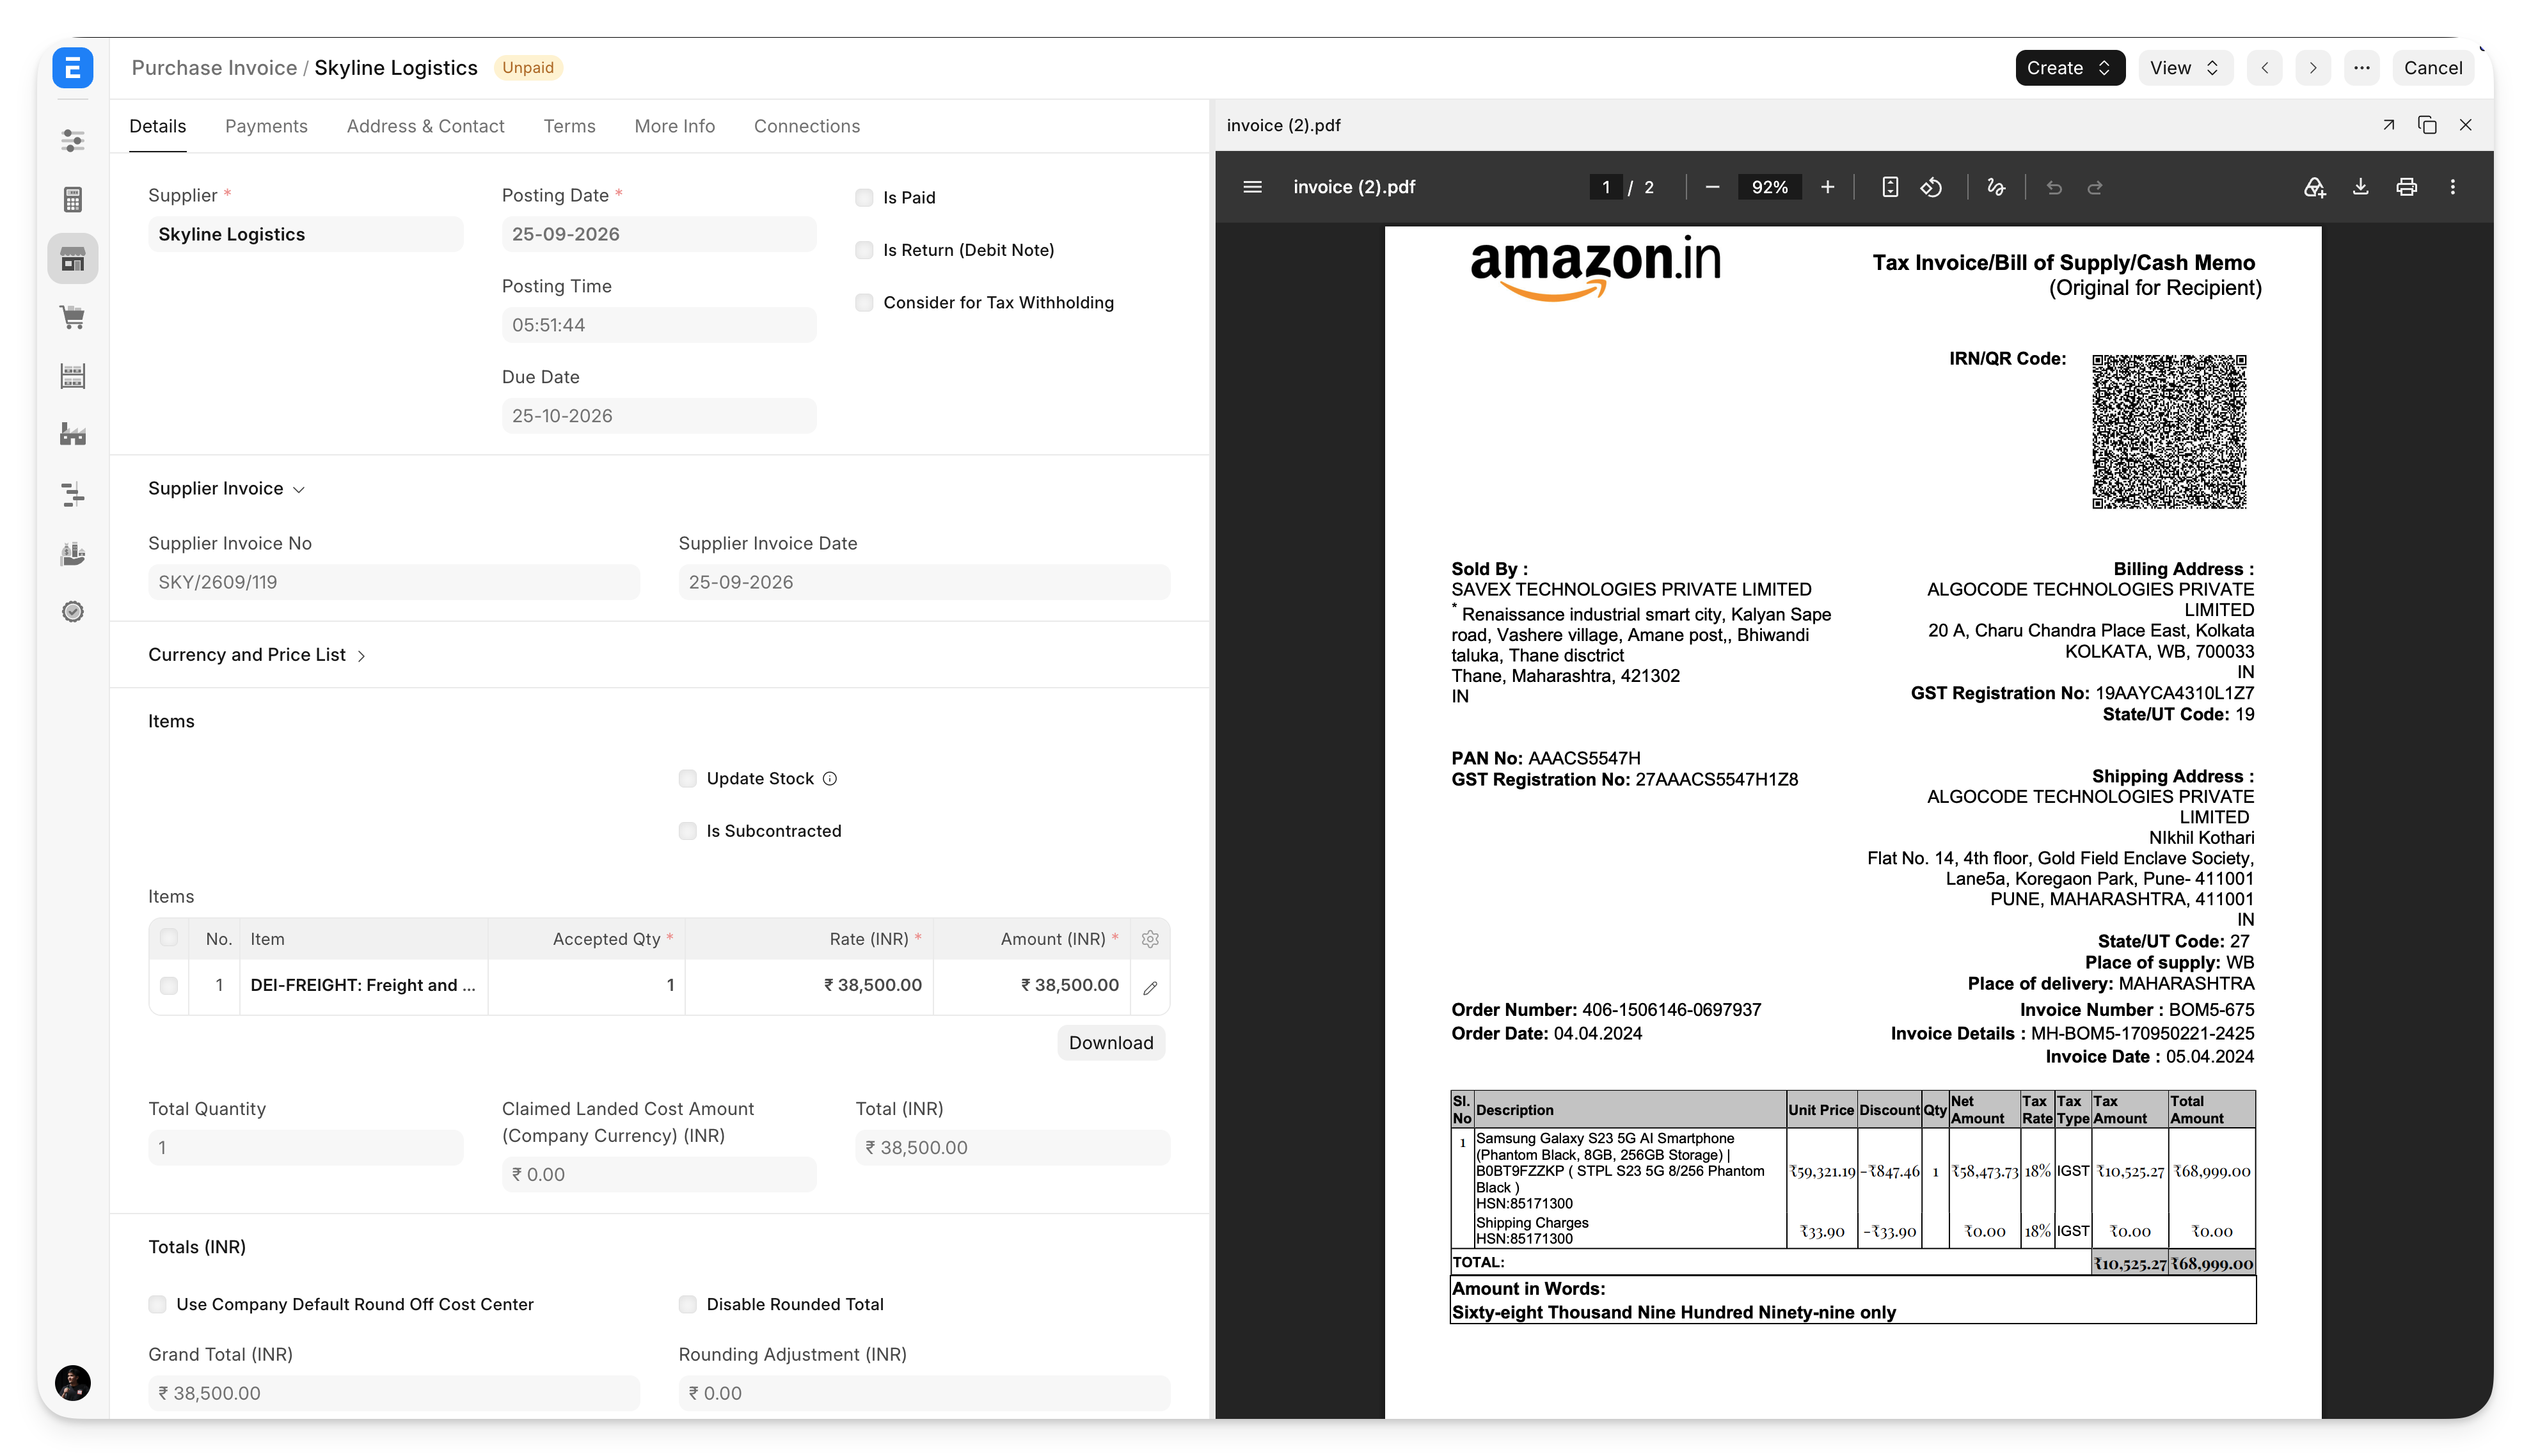Open attachment in new window arrow icon
This screenshot has width=2531, height=1456.
point(2388,125)
